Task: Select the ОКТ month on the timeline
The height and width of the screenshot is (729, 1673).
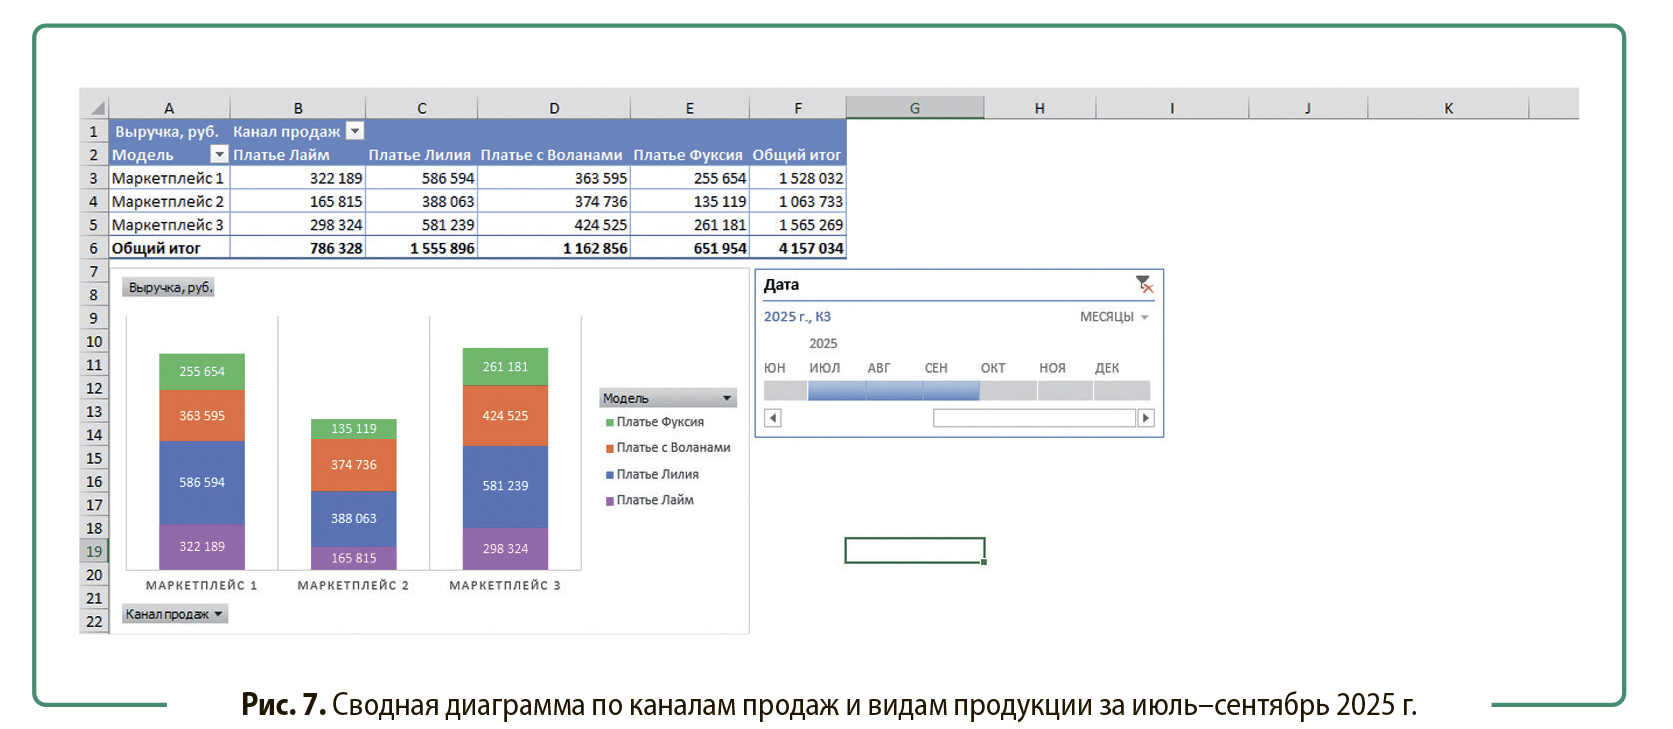Action: pyautogui.click(x=1007, y=390)
